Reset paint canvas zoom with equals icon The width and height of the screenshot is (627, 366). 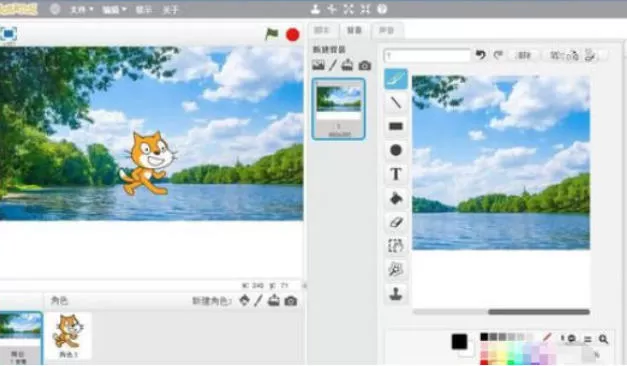(587, 339)
